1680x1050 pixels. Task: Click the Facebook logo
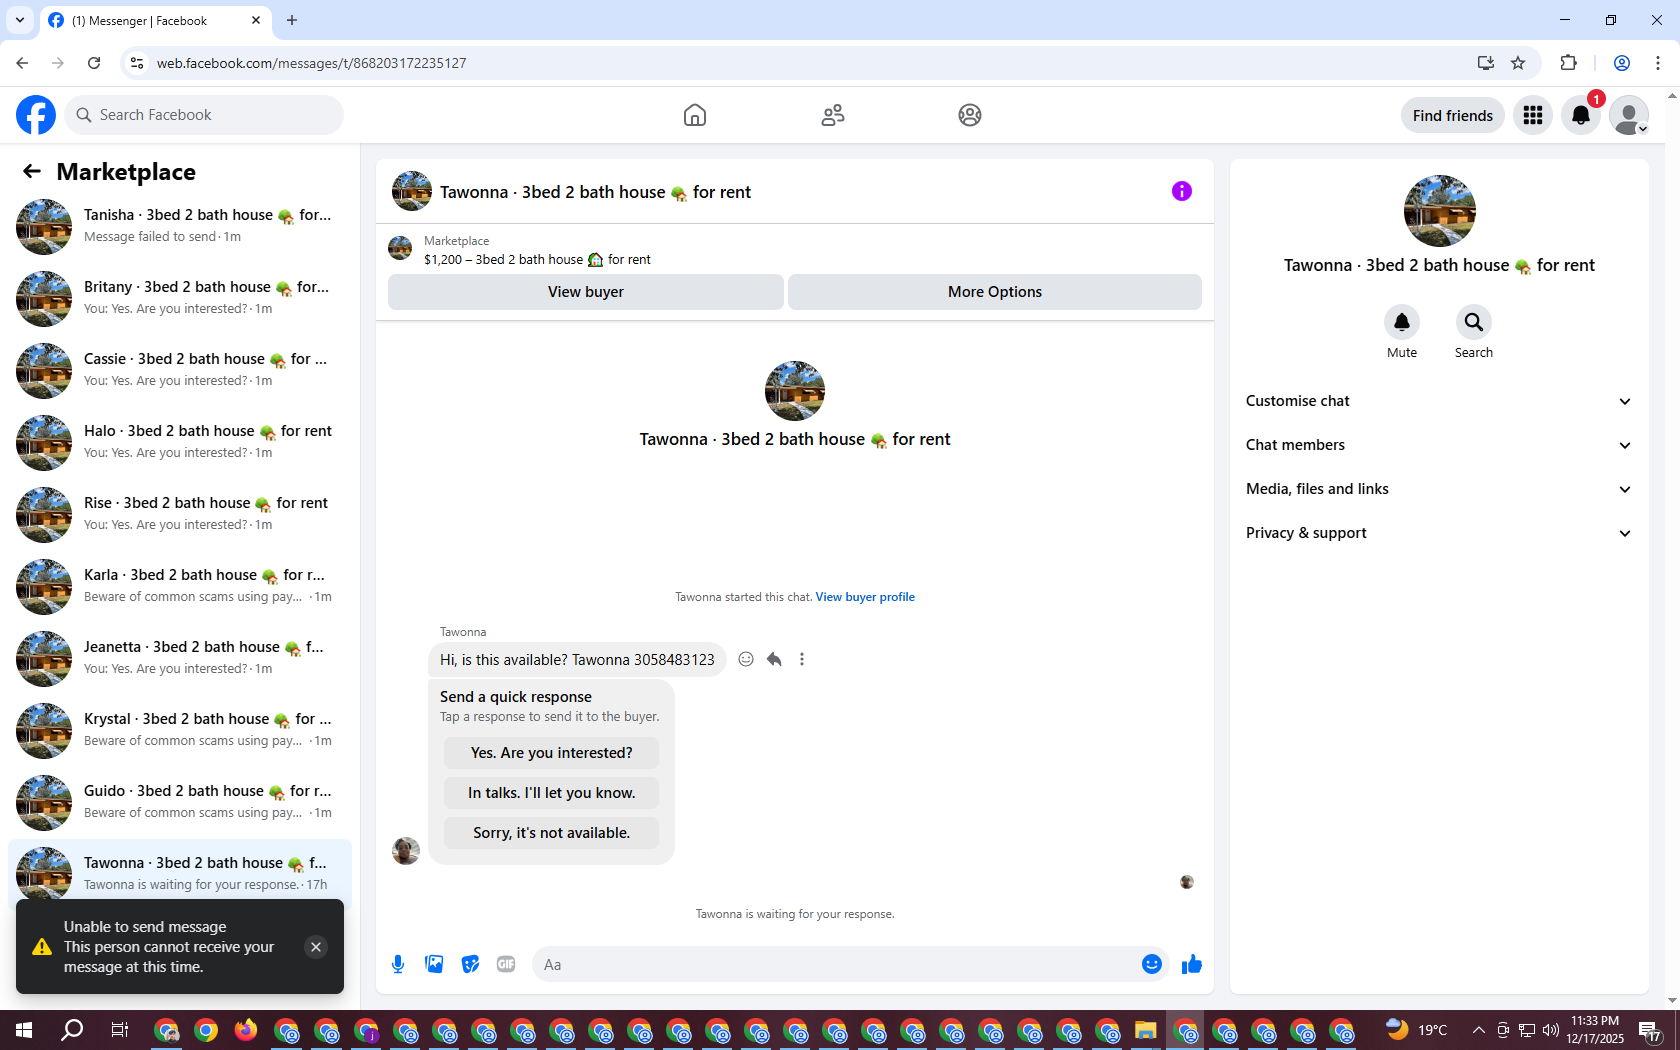36,115
